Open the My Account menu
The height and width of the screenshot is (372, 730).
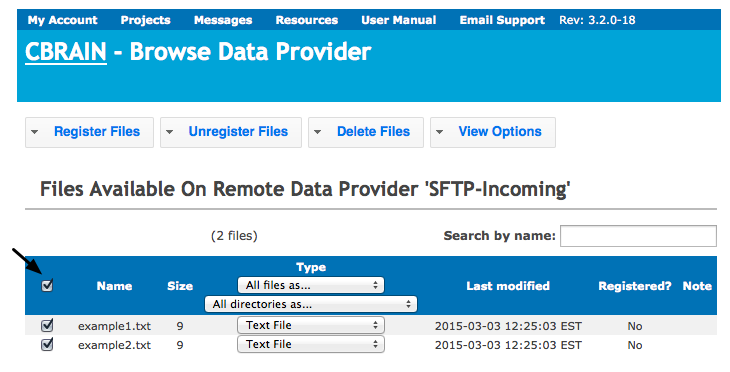pyautogui.click(x=62, y=20)
